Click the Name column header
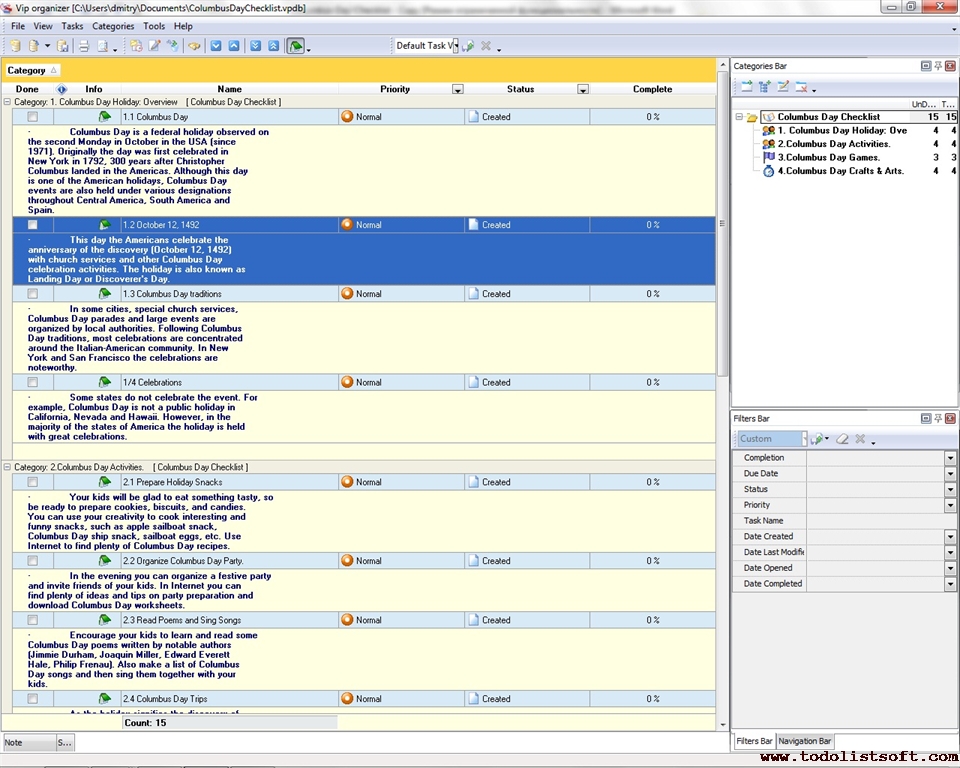 pyautogui.click(x=229, y=89)
